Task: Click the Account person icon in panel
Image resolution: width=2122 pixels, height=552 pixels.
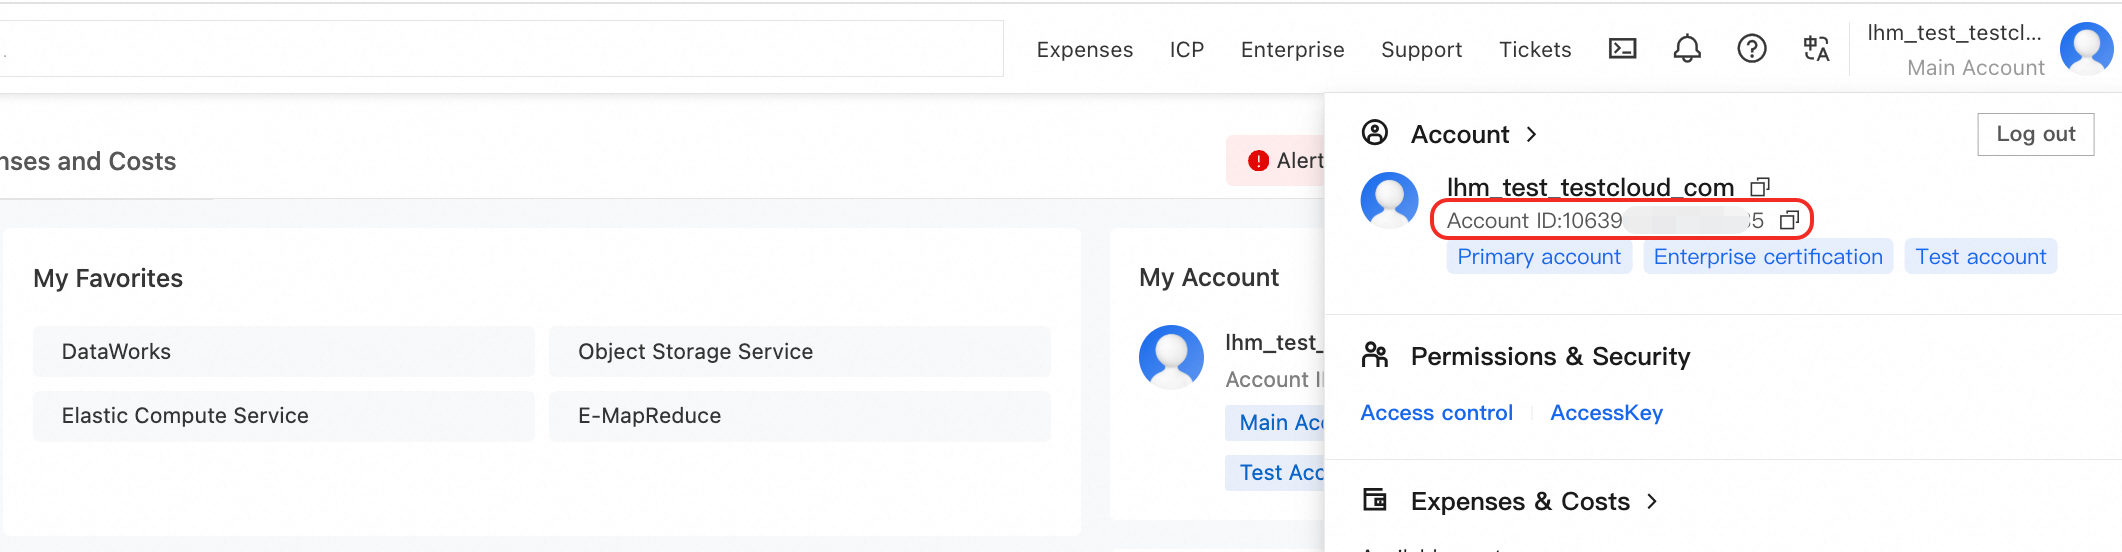Action: pos(1375,133)
